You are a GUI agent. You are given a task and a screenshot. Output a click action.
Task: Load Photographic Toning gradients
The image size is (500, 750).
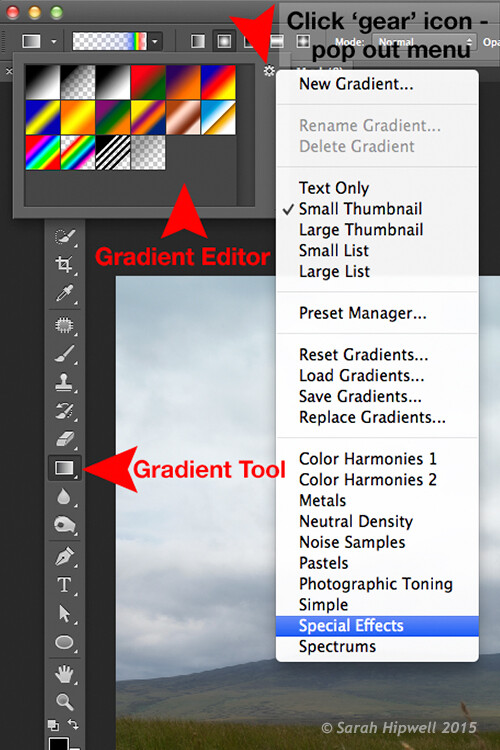(377, 584)
